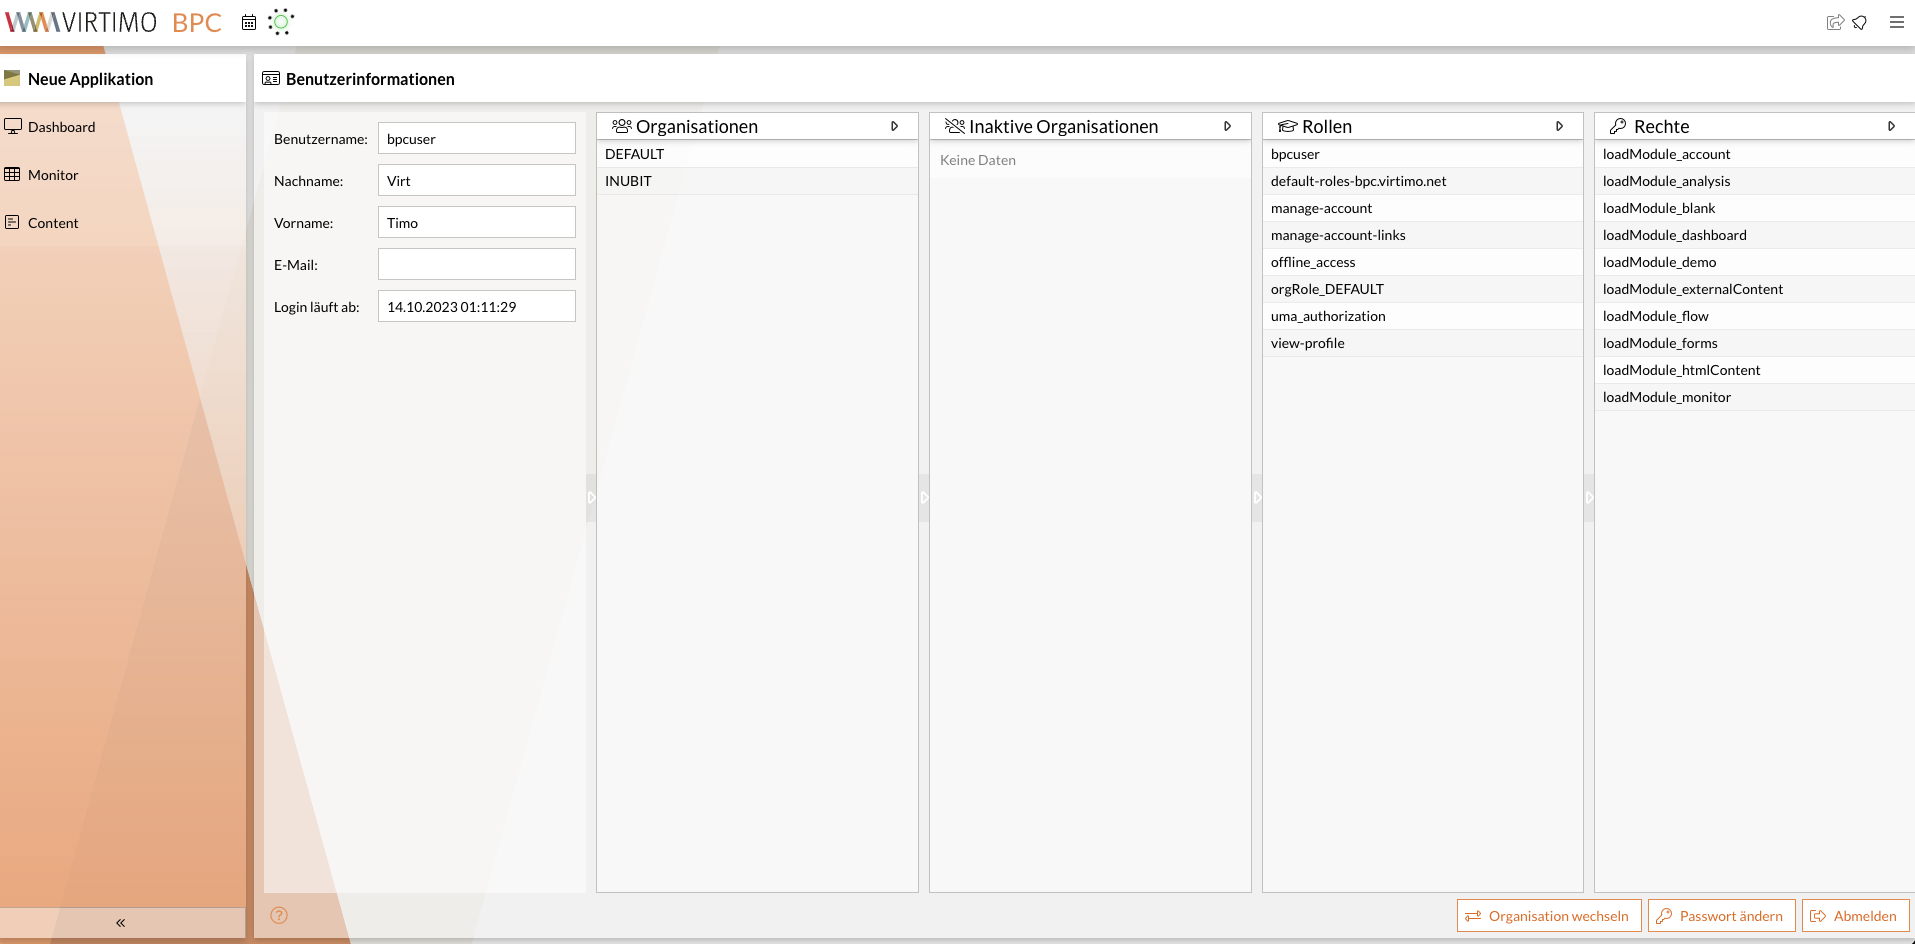Open Dashboard in the sidebar
This screenshot has height=944, width=1915.
click(61, 127)
